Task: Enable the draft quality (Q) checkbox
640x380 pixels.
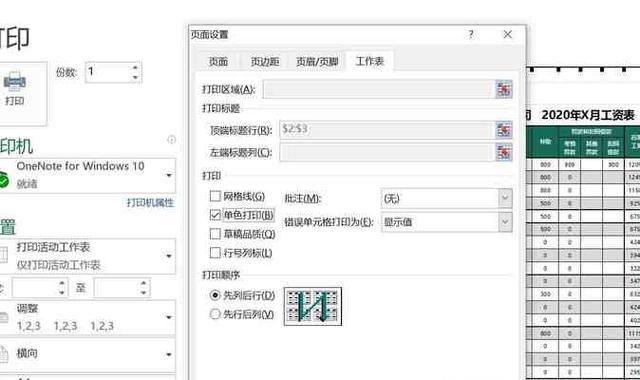Action: click(x=215, y=234)
